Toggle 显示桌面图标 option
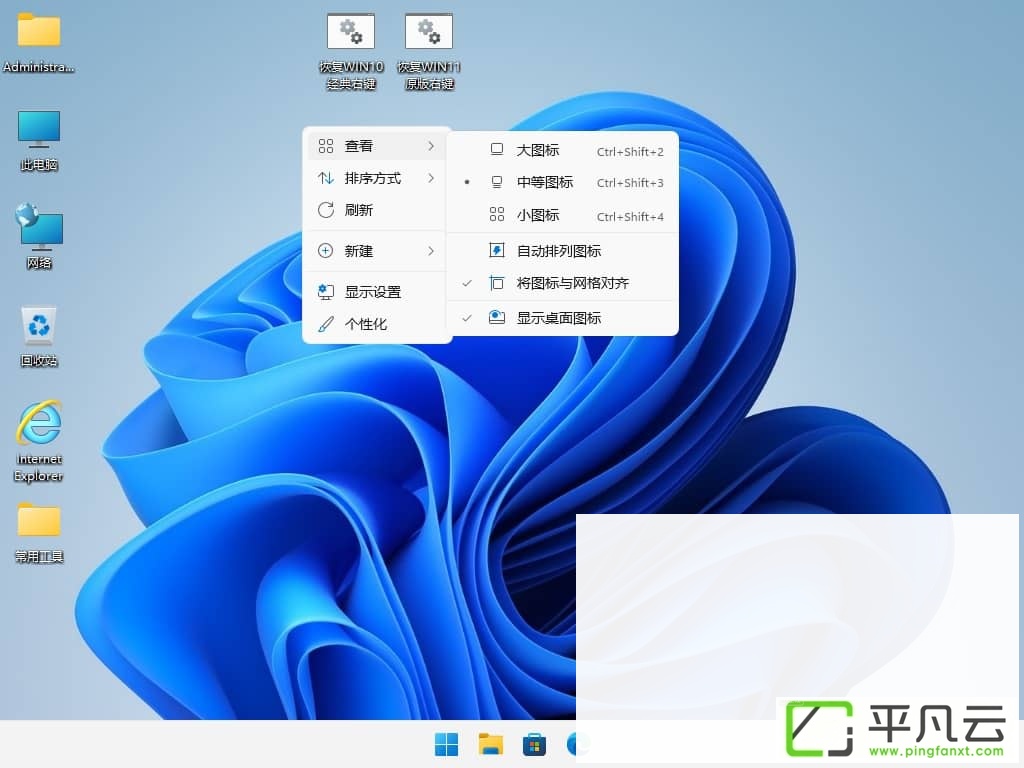This screenshot has height=768, width=1024. [562, 318]
